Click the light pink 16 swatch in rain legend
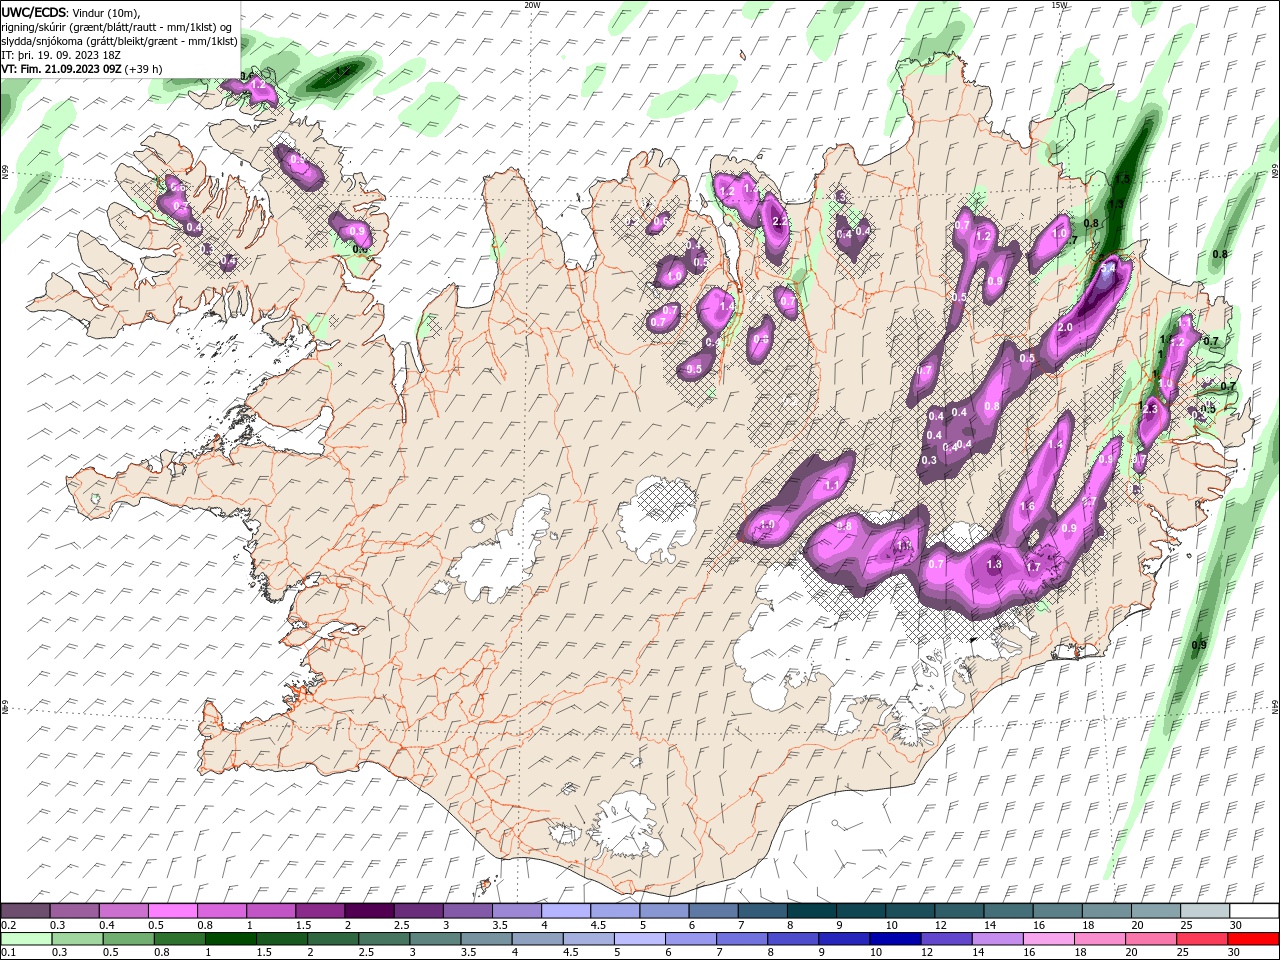The width and height of the screenshot is (1280, 960). [x=1047, y=939]
